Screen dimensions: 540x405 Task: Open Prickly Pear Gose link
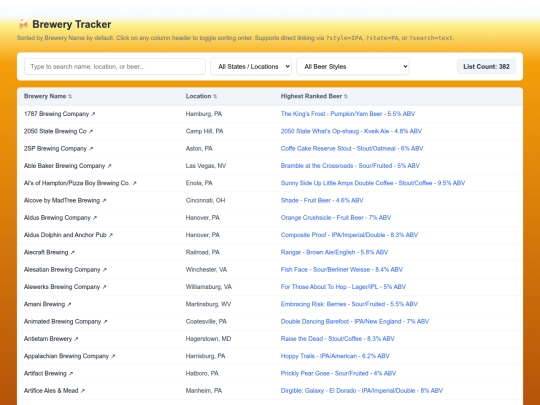click(339, 373)
